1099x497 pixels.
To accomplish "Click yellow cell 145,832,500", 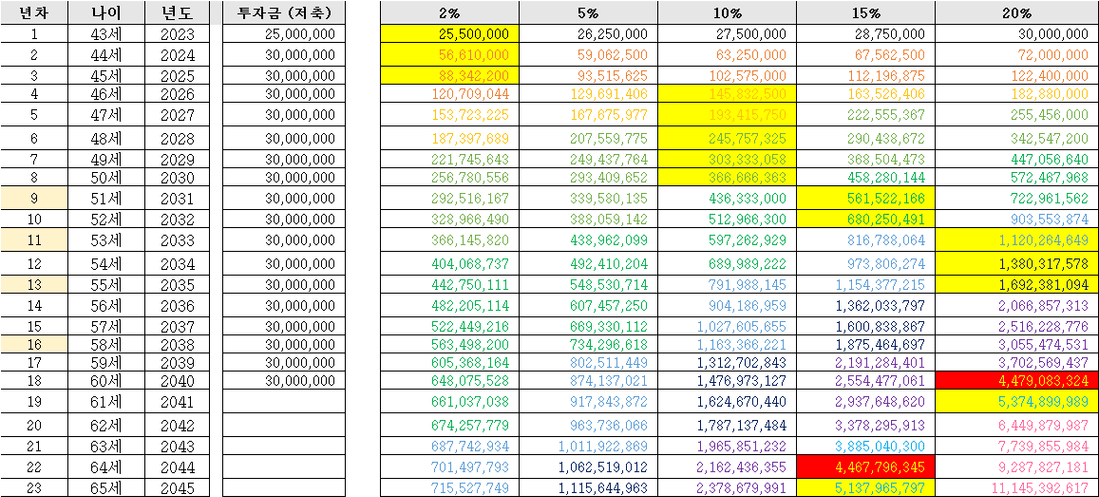I will pos(728,94).
